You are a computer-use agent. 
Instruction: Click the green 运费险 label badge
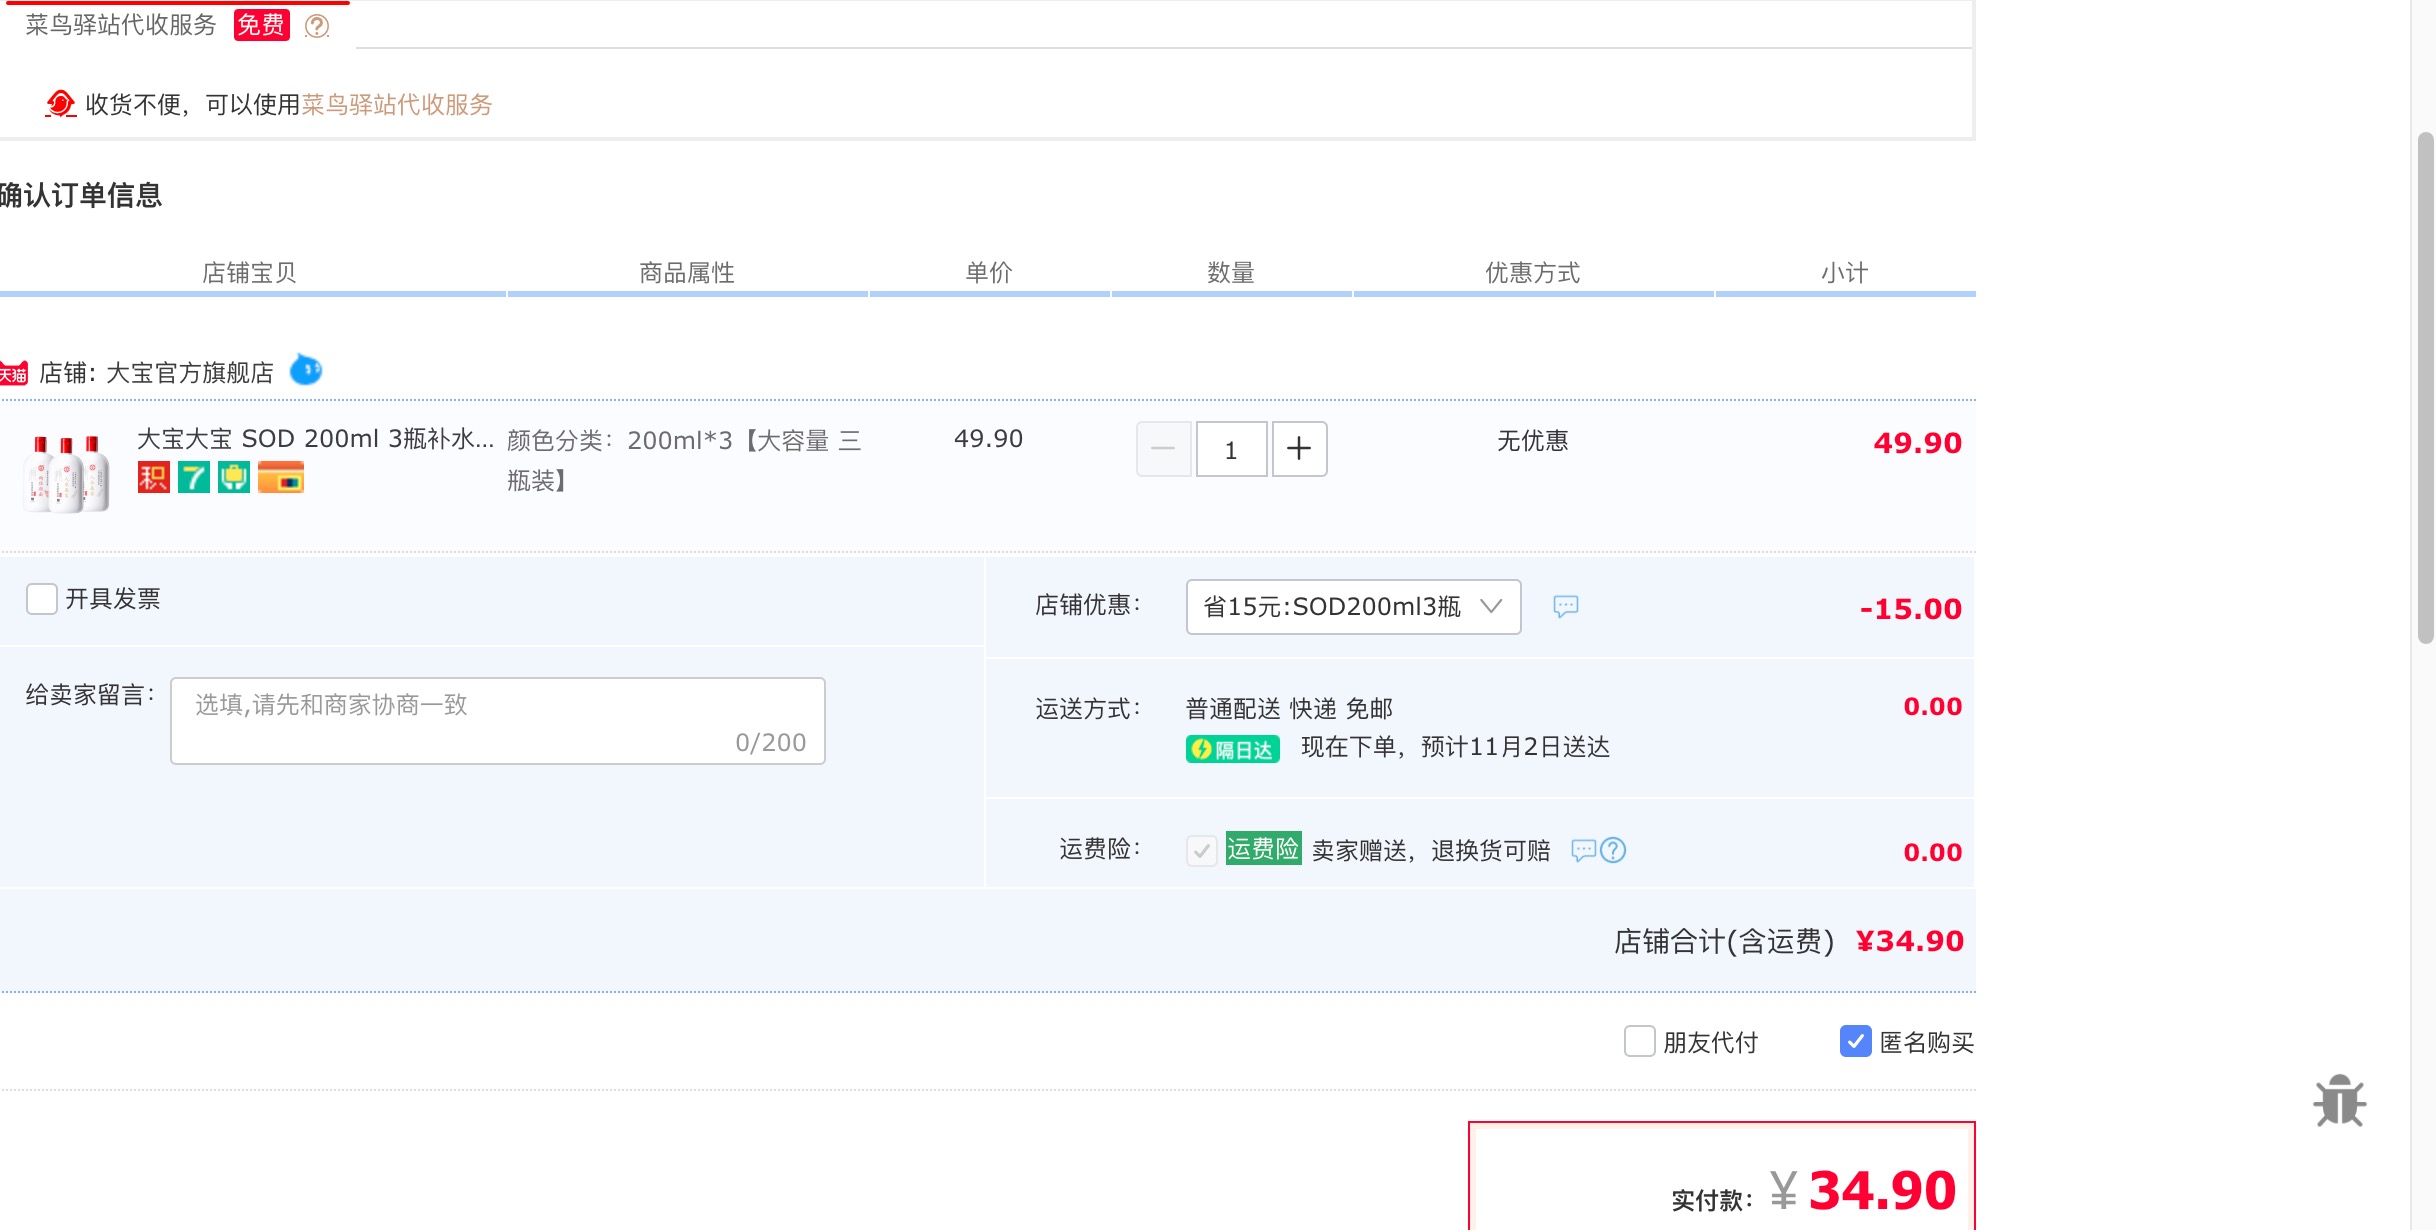(1263, 848)
